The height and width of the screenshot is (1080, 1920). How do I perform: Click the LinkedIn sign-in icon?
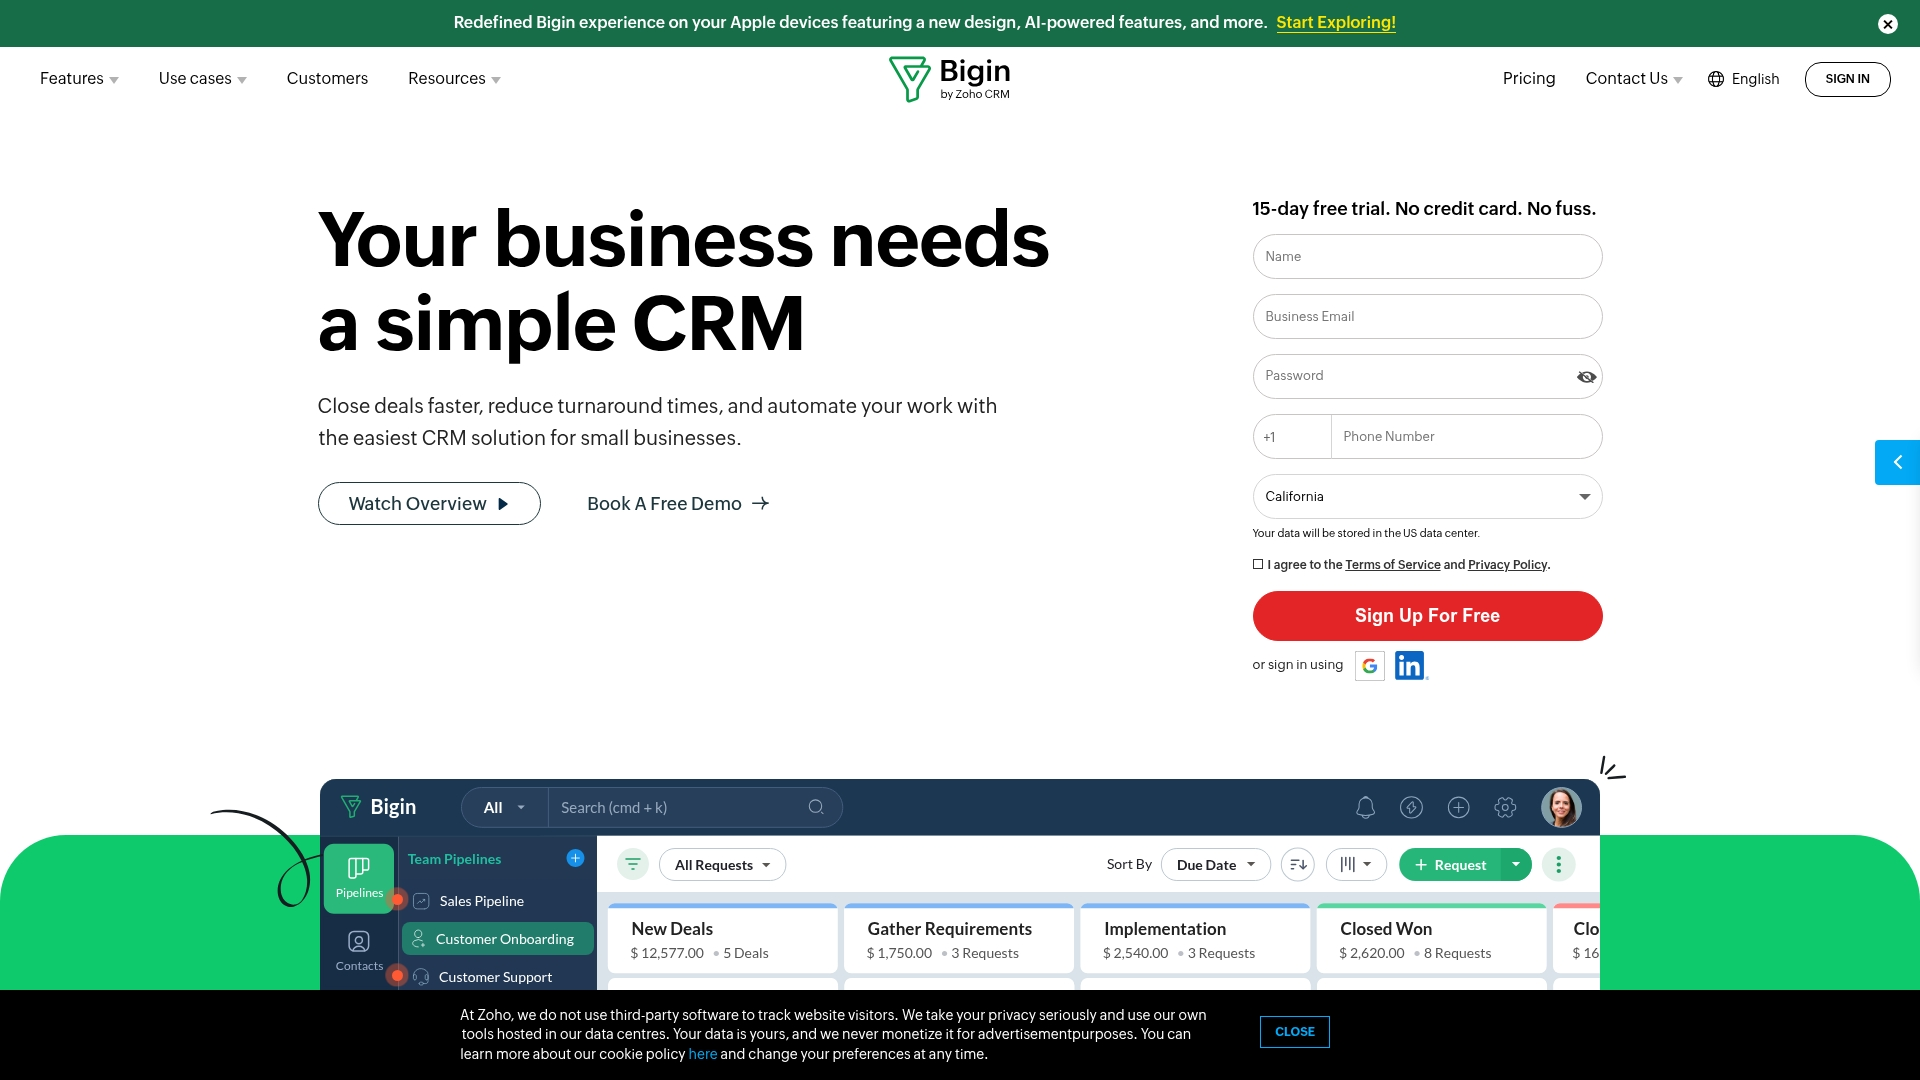[1410, 666]
